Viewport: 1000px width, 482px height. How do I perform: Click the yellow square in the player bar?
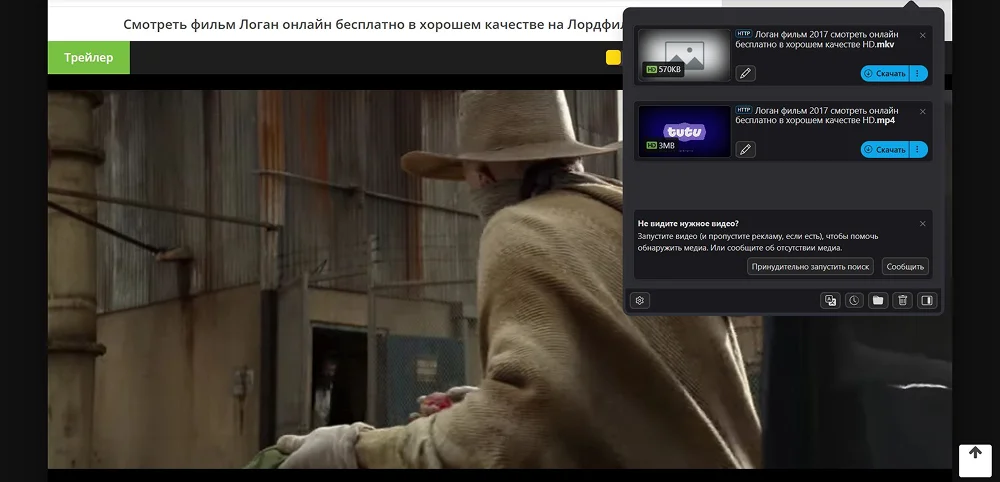click(613, 58)
